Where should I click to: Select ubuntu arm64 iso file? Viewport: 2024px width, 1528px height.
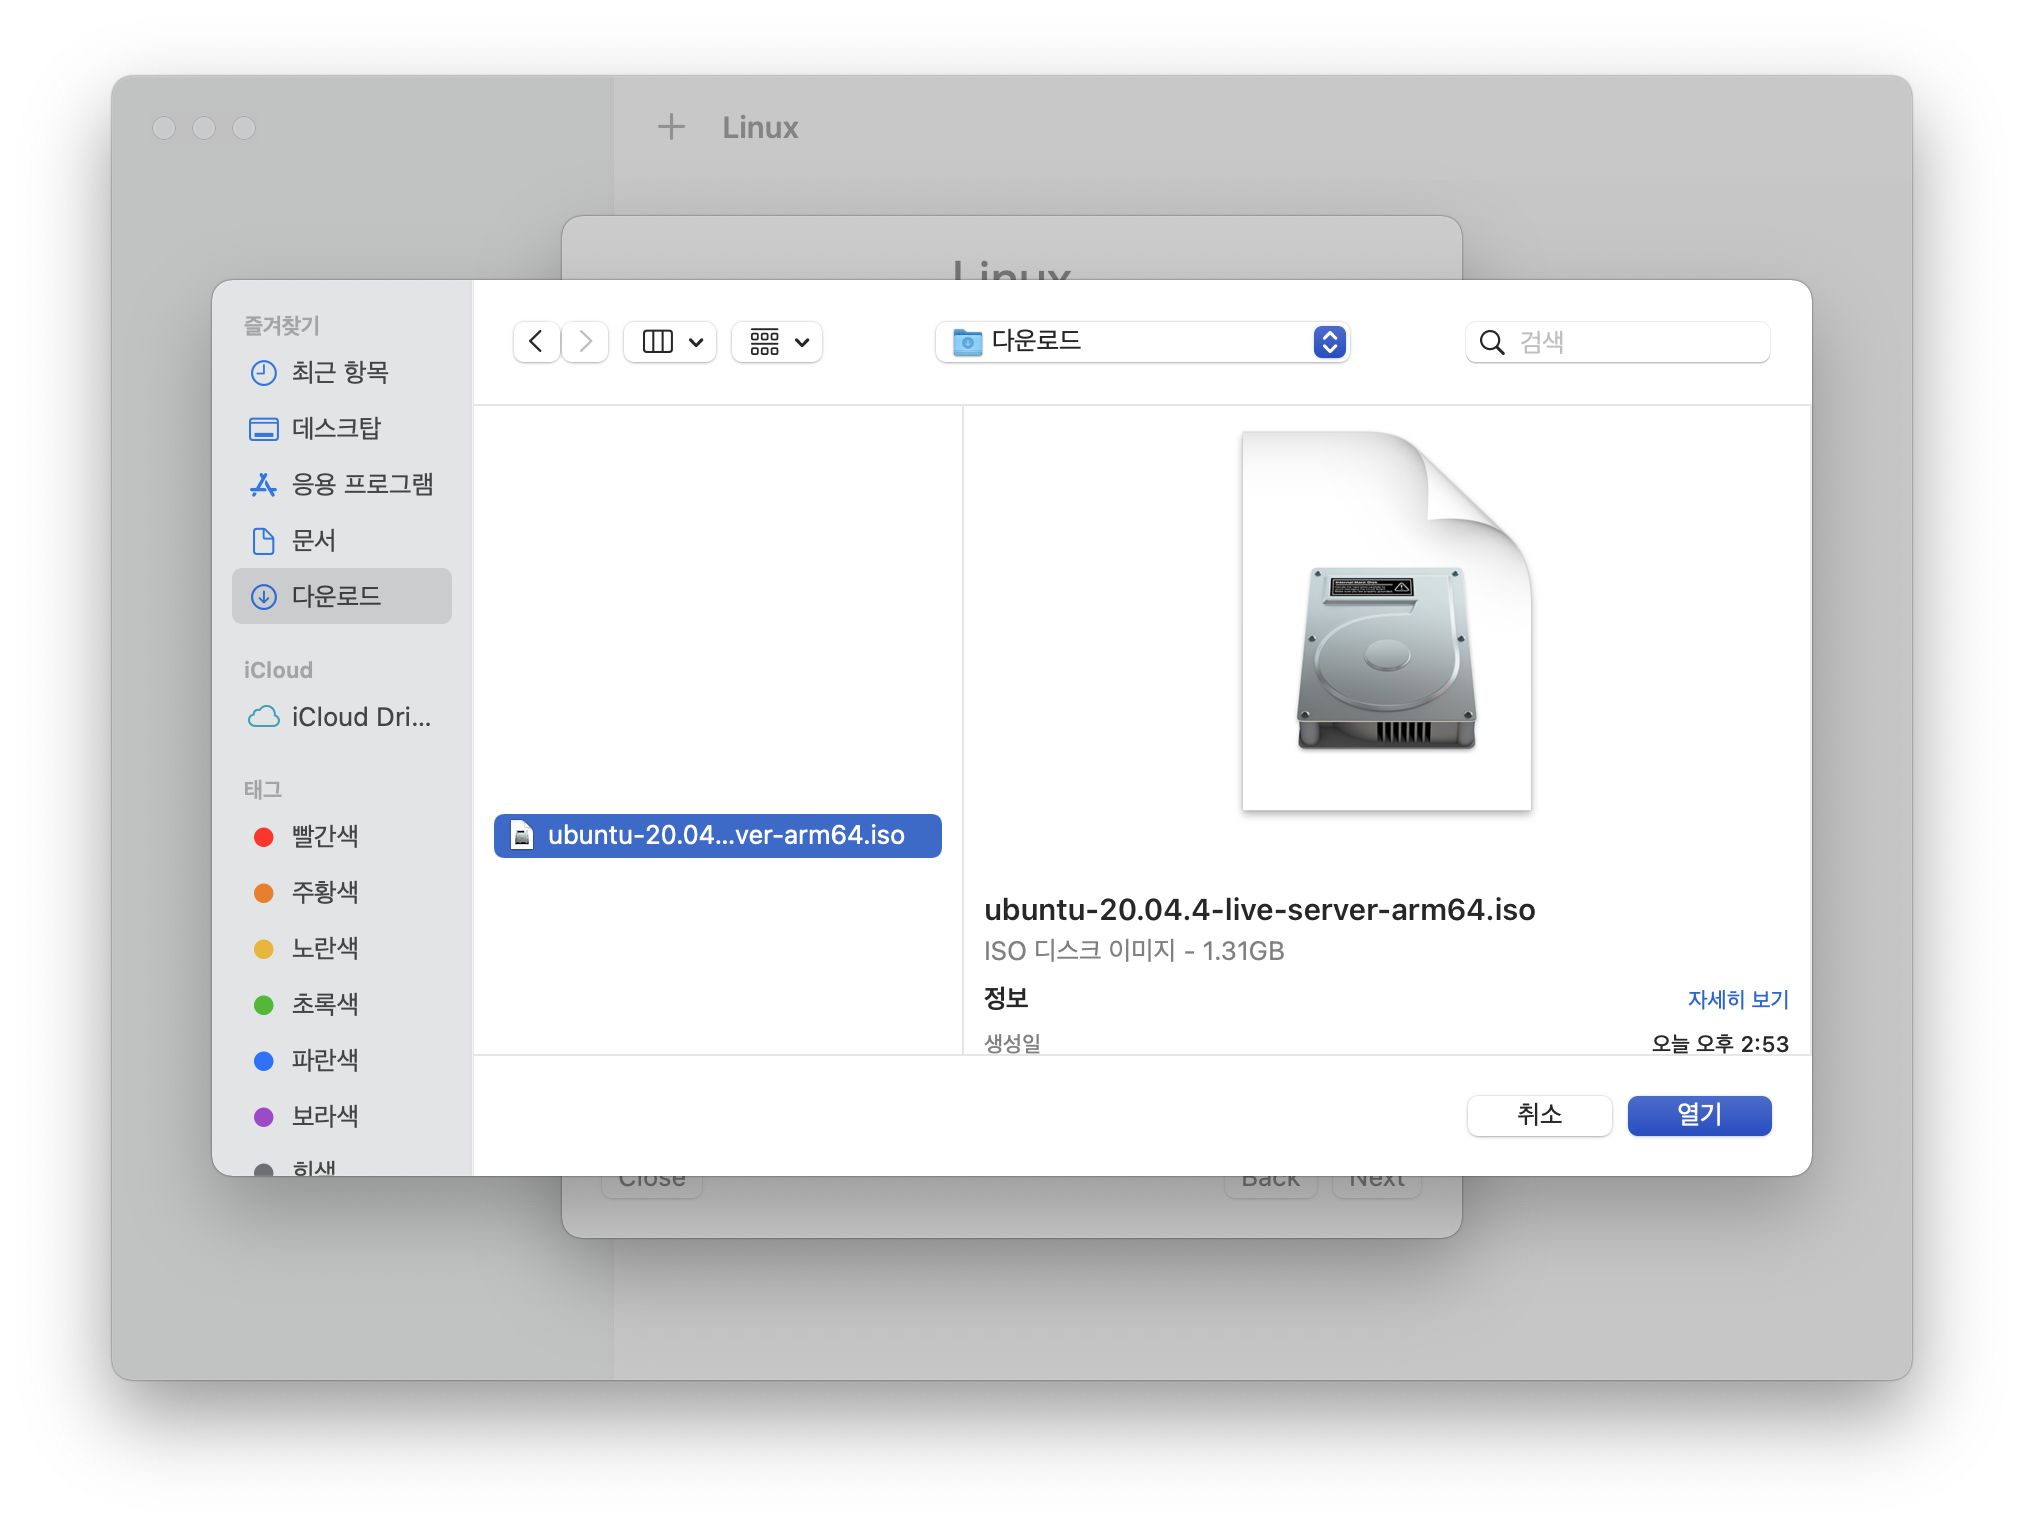tap(717, 836)
